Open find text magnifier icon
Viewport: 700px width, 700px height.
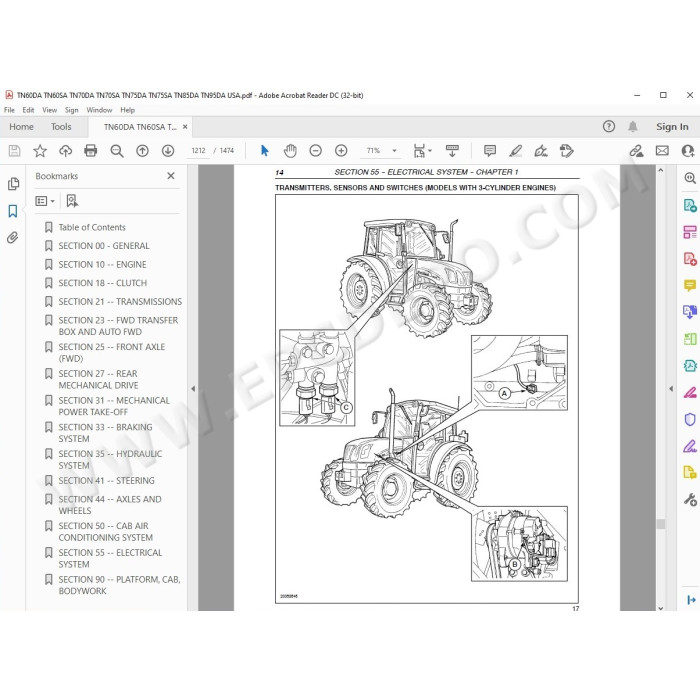117,151
